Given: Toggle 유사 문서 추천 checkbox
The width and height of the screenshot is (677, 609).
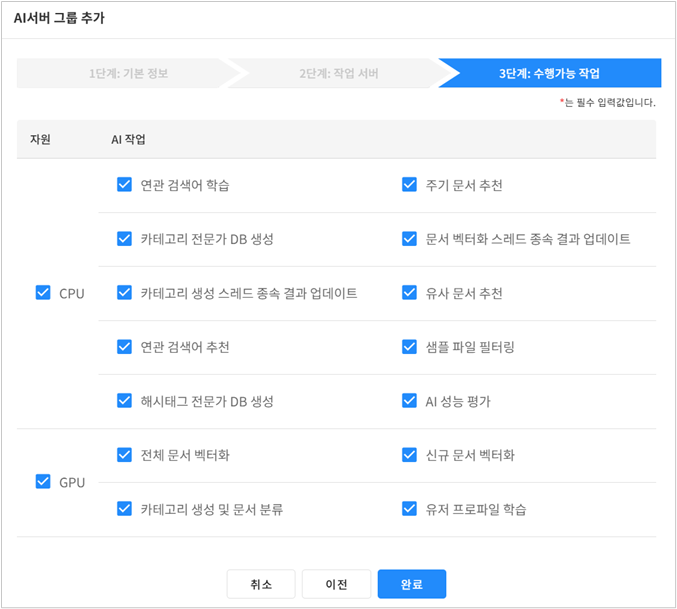Looking at the screenshot, I should coord(409,293).
